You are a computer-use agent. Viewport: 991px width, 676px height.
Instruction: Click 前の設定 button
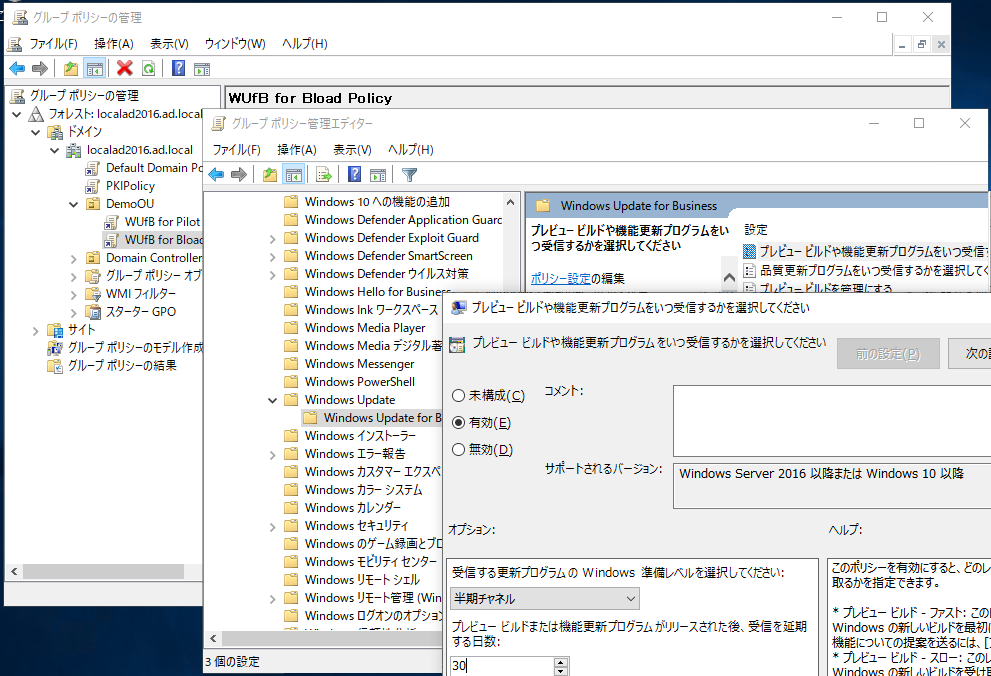pyautogui.click(x=888, y=354)
